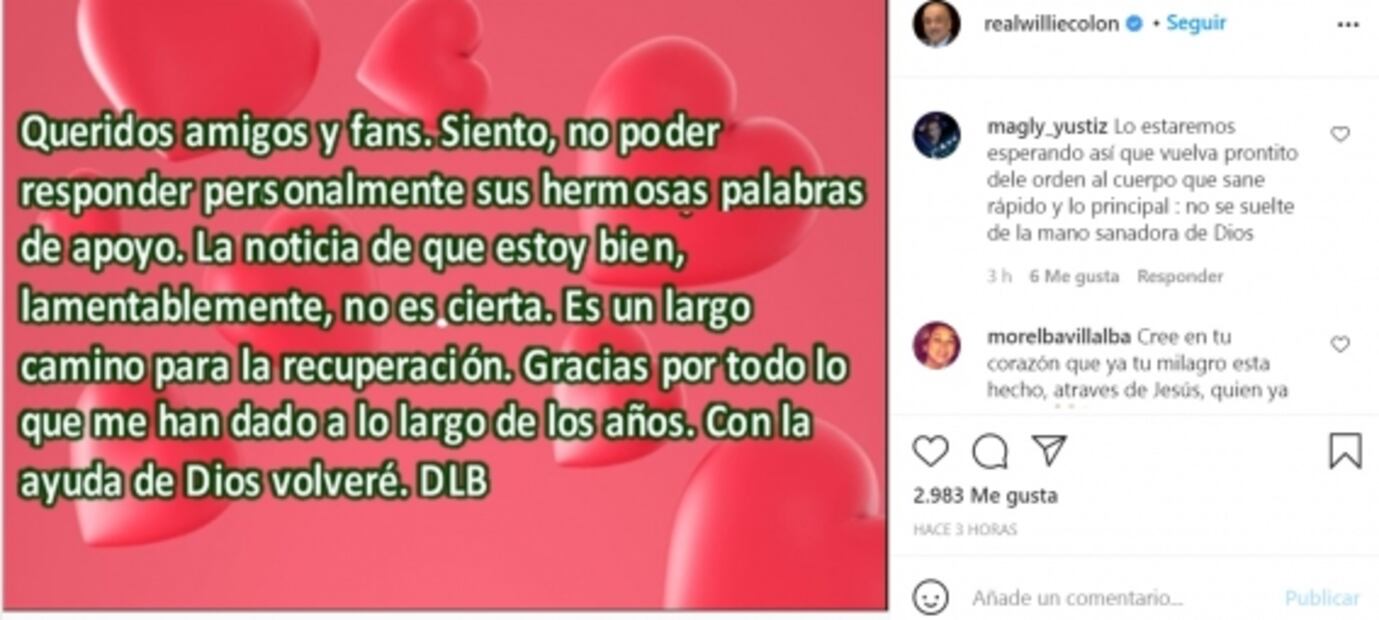Show who liked via 6 Me gusta
The image size is (1379, 620).
click(x=1074, y=277)
